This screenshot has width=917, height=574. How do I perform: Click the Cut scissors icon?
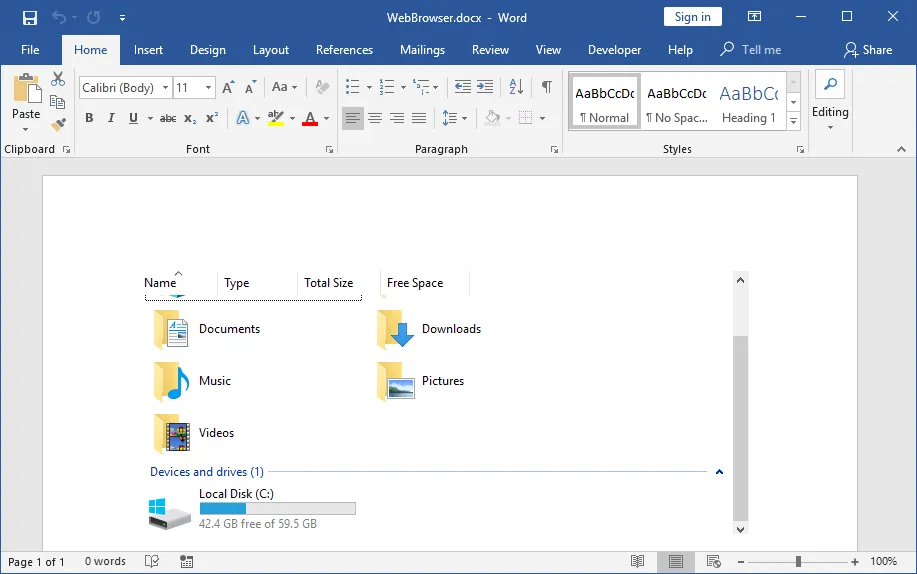click(x=58, y=78)
